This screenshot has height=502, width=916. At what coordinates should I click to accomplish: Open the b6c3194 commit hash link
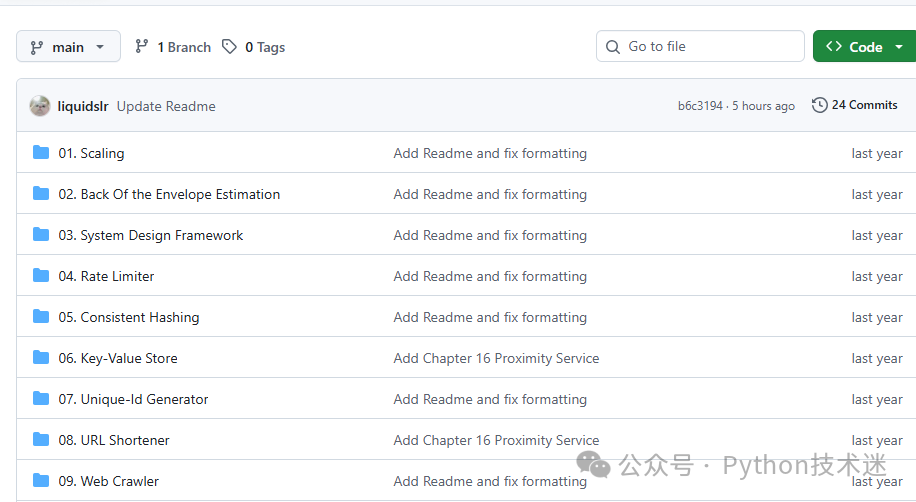700,106
